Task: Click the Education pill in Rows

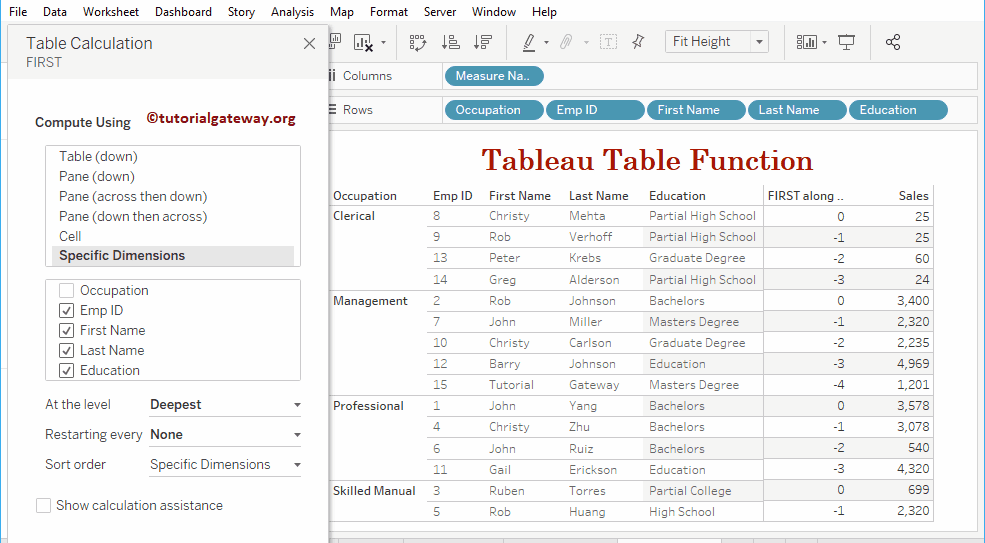Action: [898, 110]
